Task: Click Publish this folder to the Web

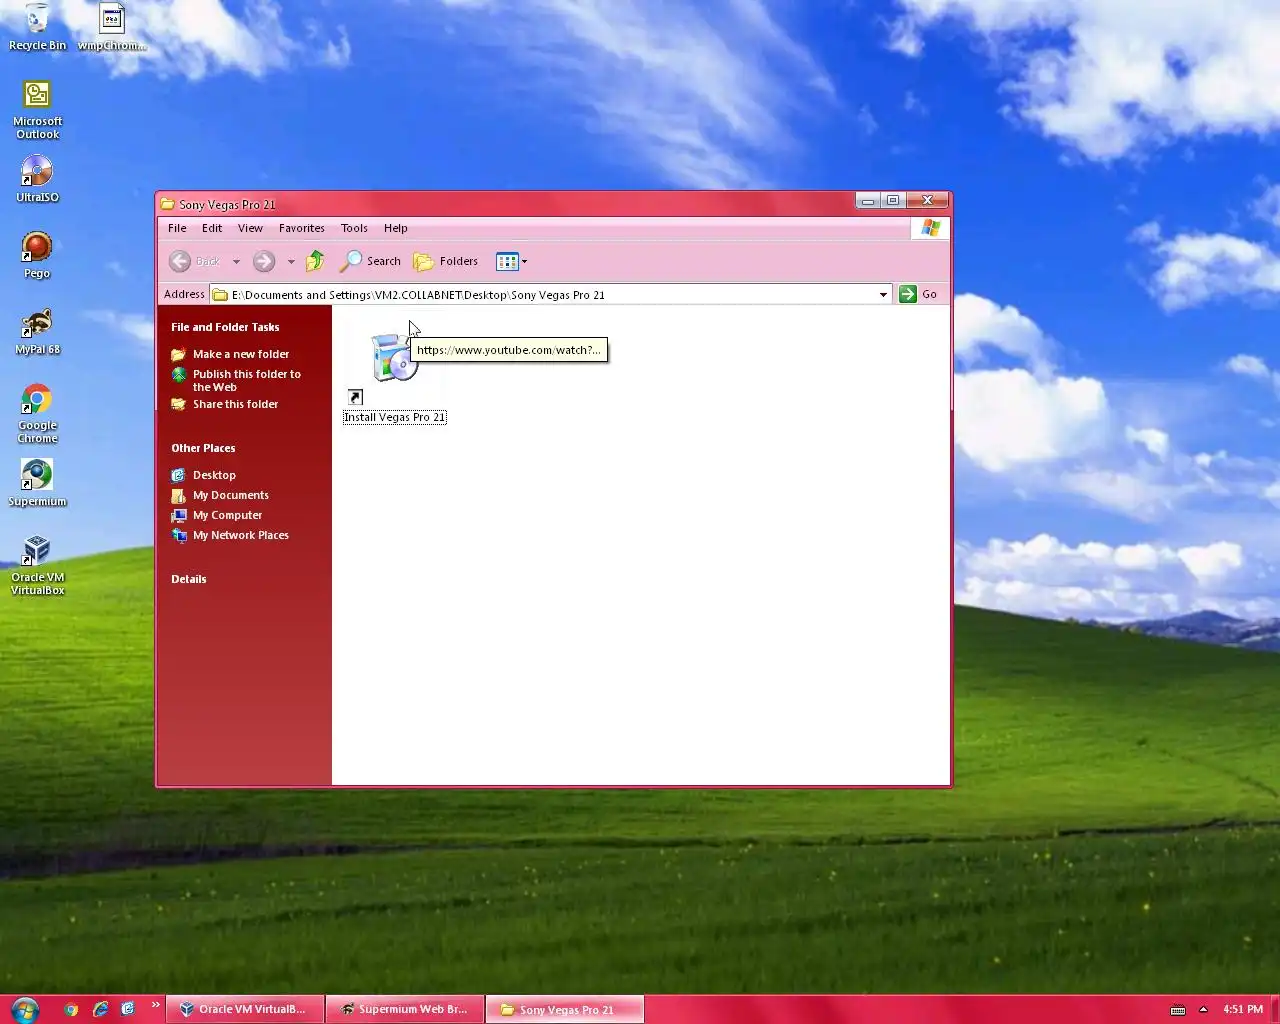Action: [236, 380]
